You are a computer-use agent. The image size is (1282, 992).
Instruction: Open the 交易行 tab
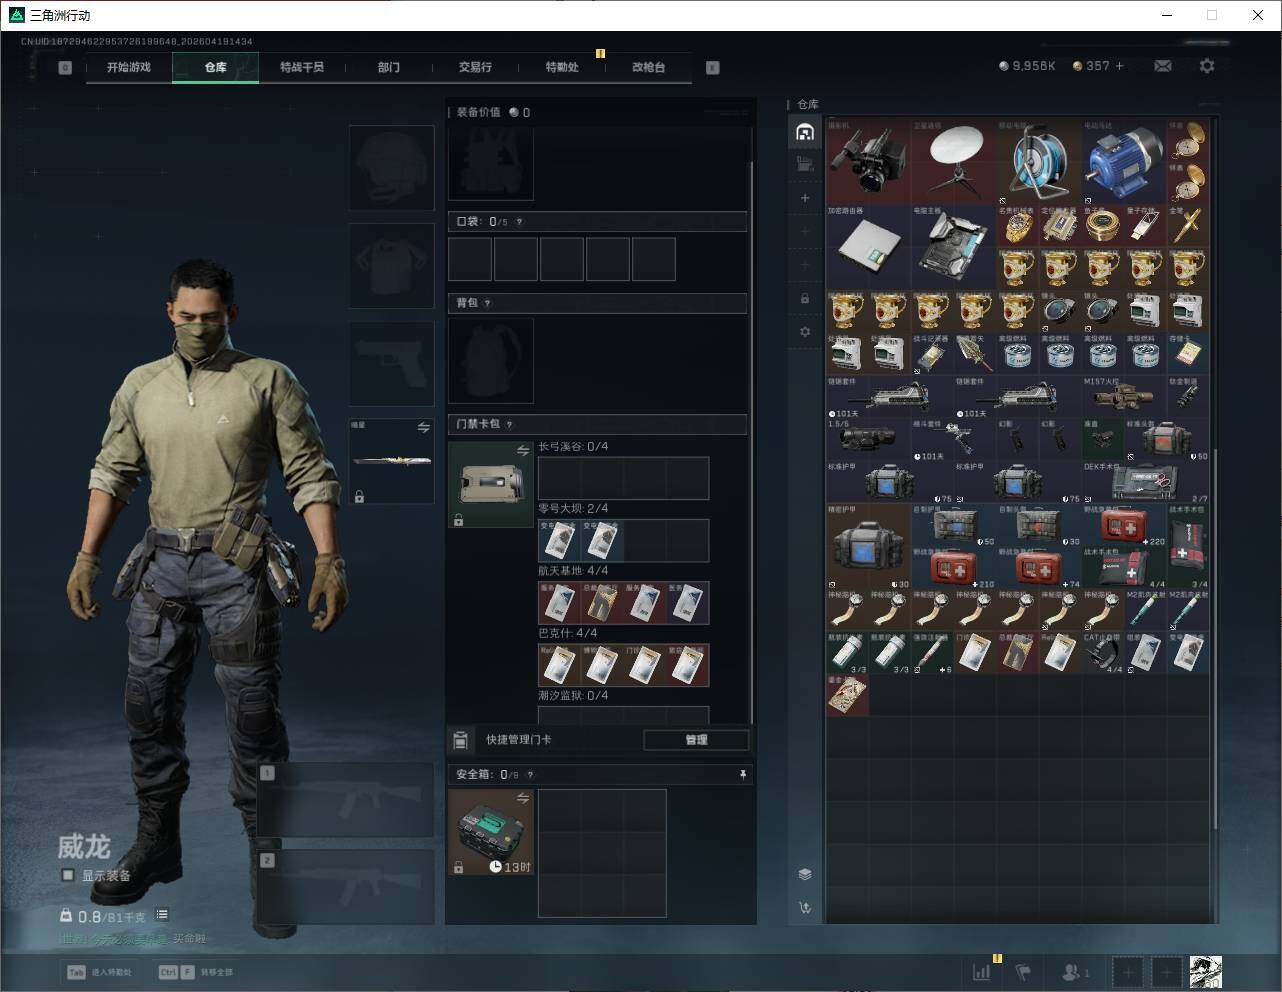pyautogui.click(x=475, y=67)
